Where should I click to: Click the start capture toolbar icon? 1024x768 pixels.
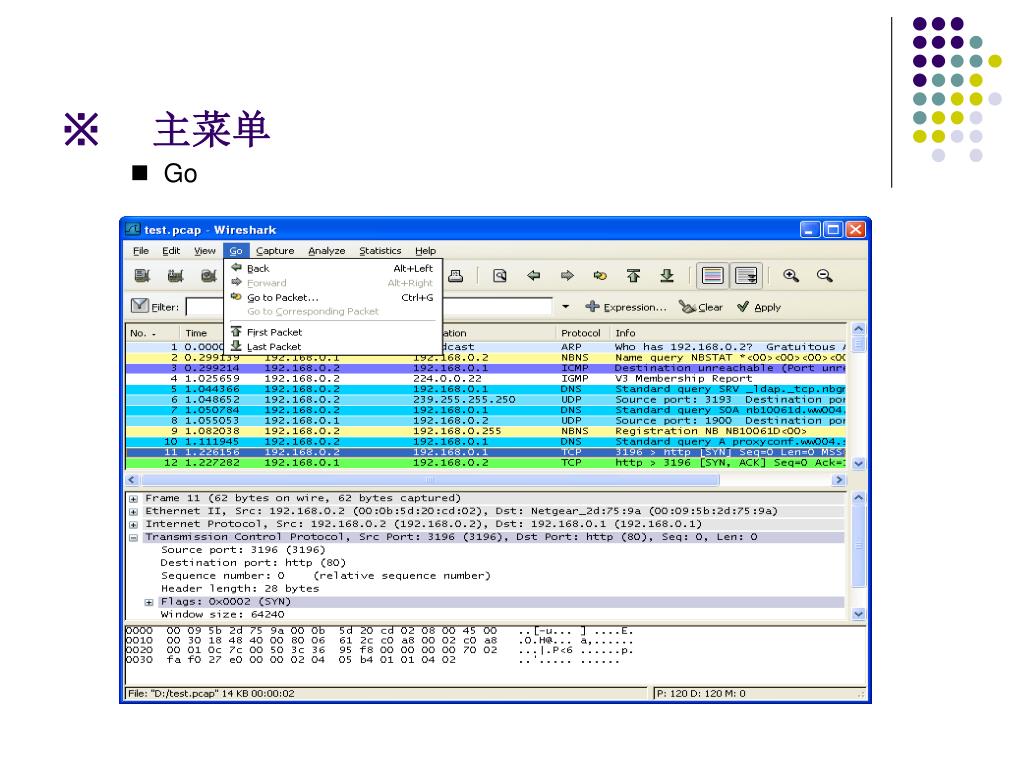pos(209,276)
